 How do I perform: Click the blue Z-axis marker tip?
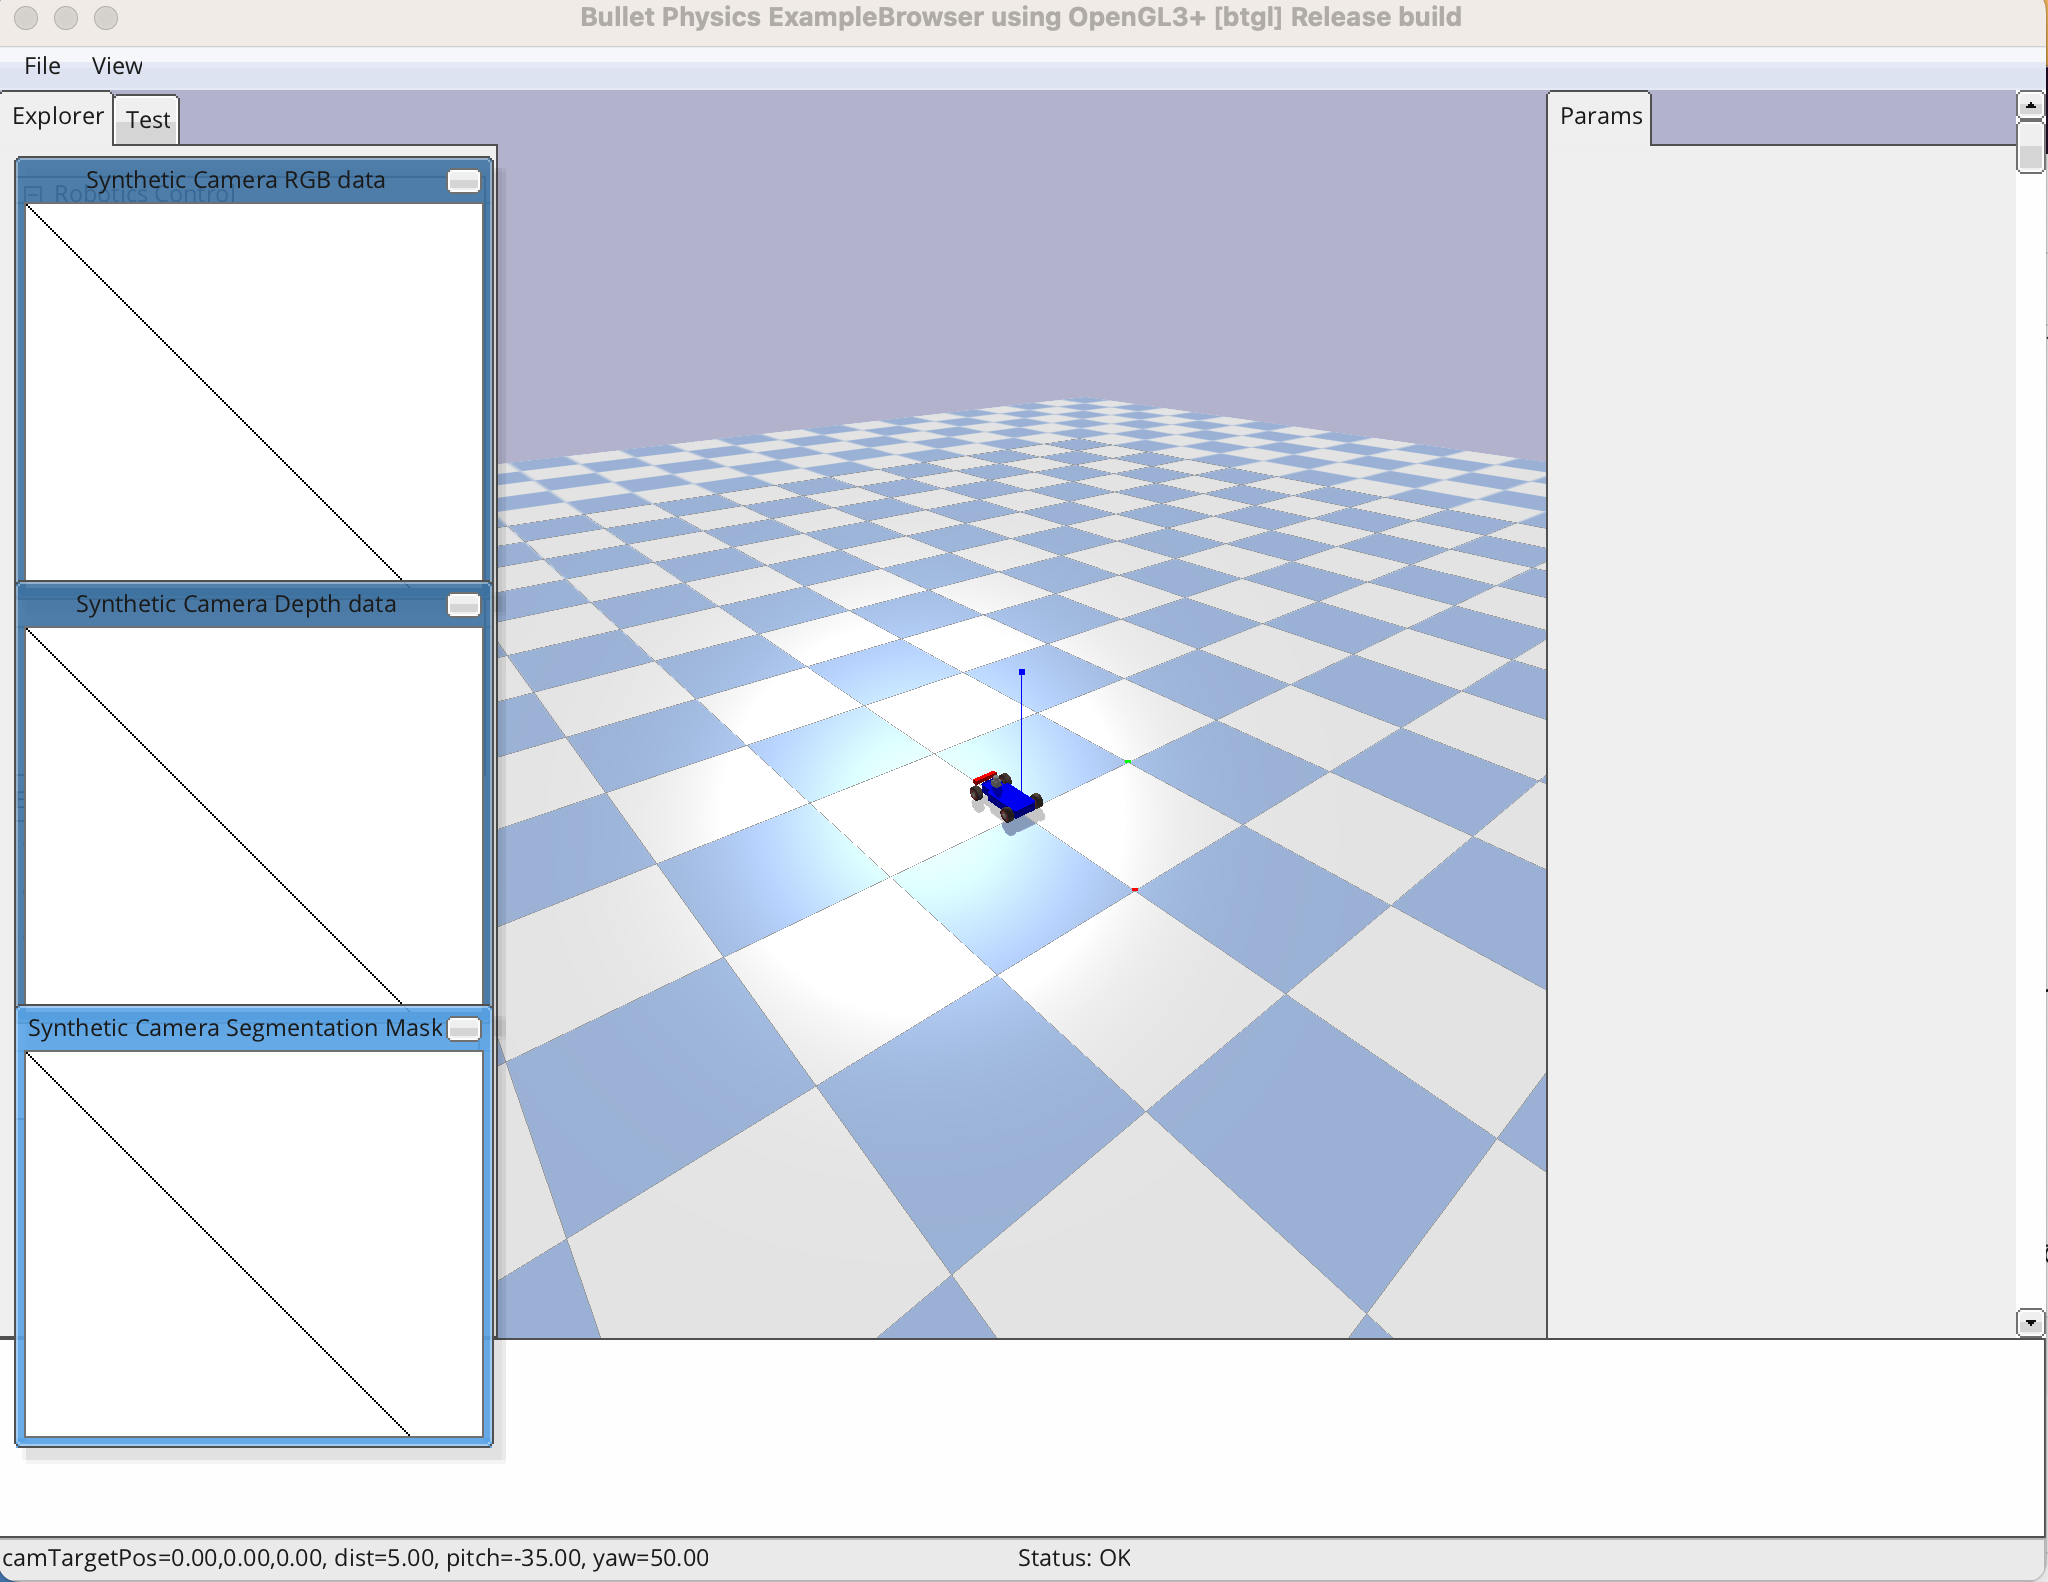pyautogui.click(x=1021, y=672)
